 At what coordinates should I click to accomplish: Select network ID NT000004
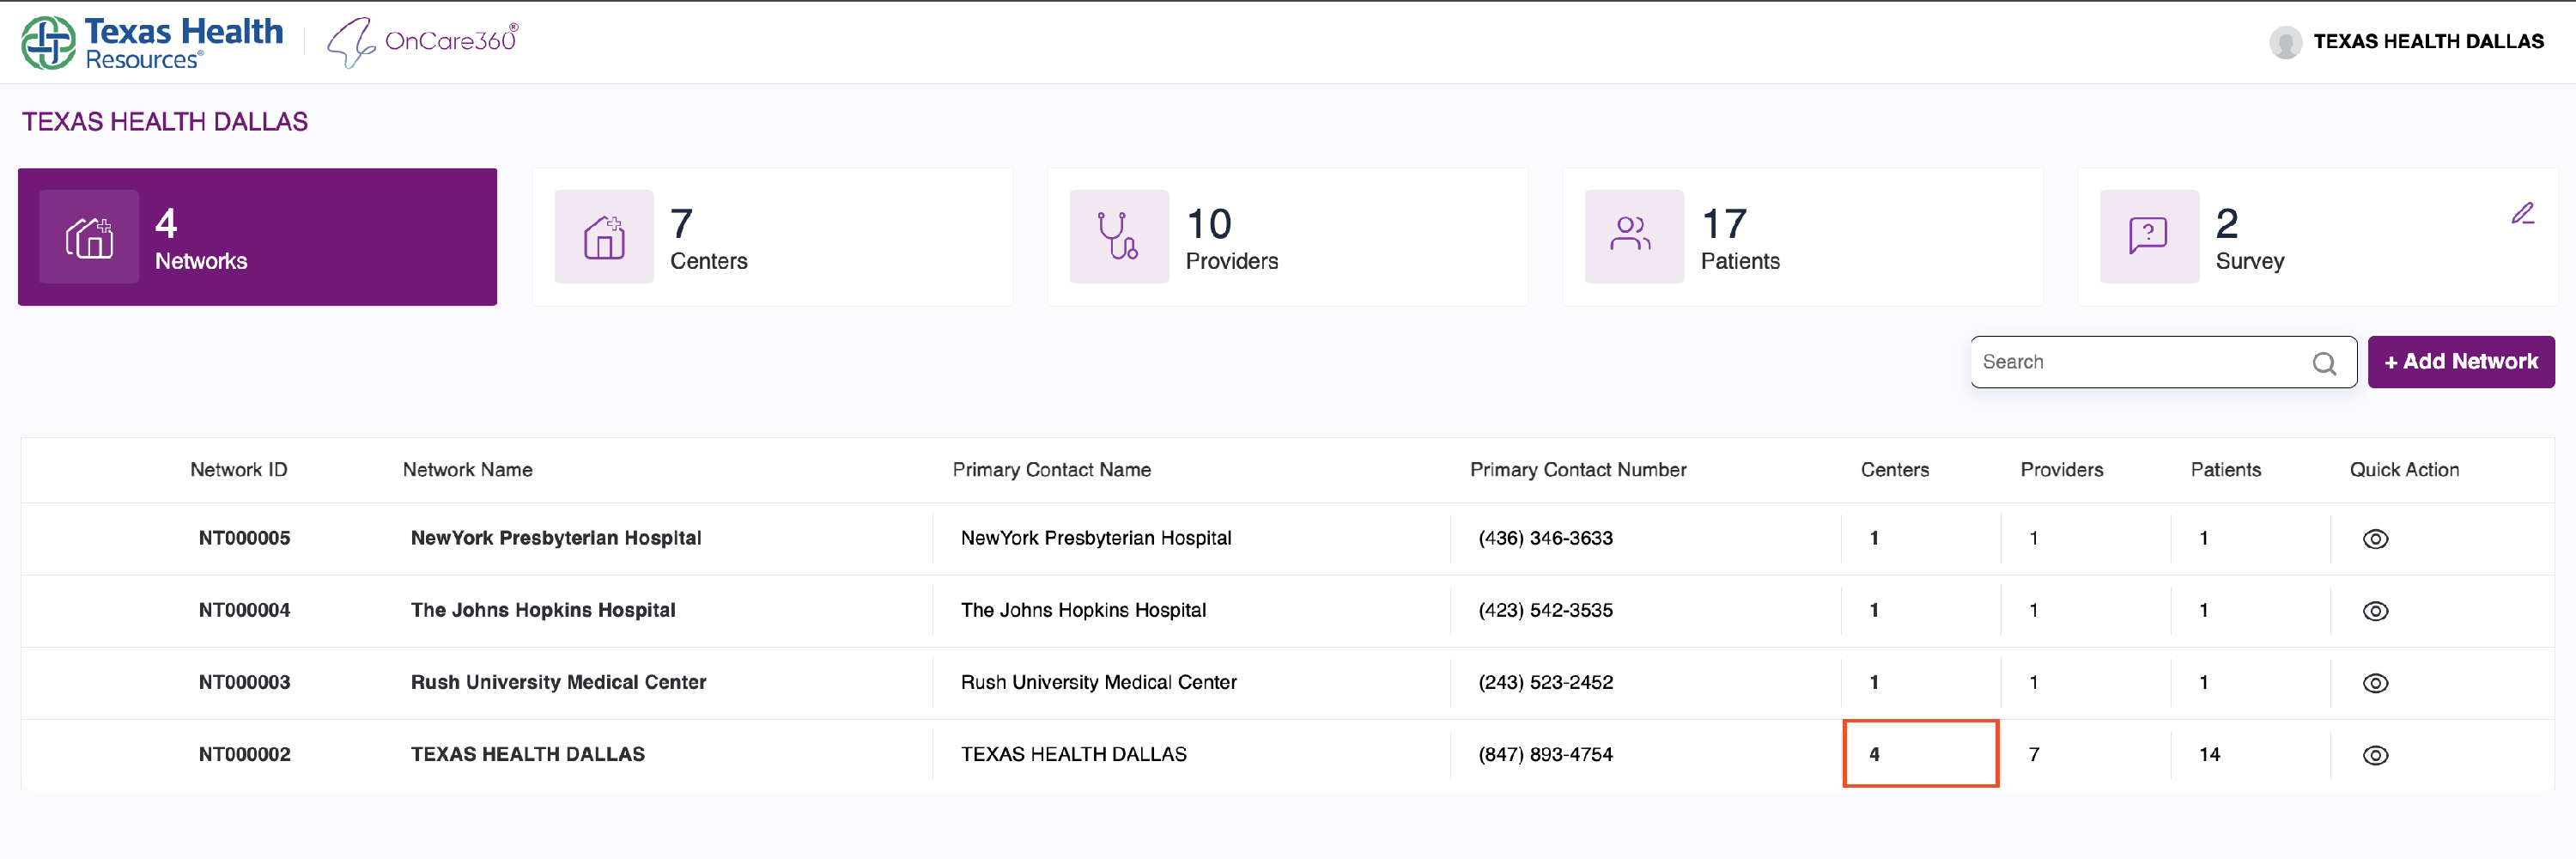(244, 610)
